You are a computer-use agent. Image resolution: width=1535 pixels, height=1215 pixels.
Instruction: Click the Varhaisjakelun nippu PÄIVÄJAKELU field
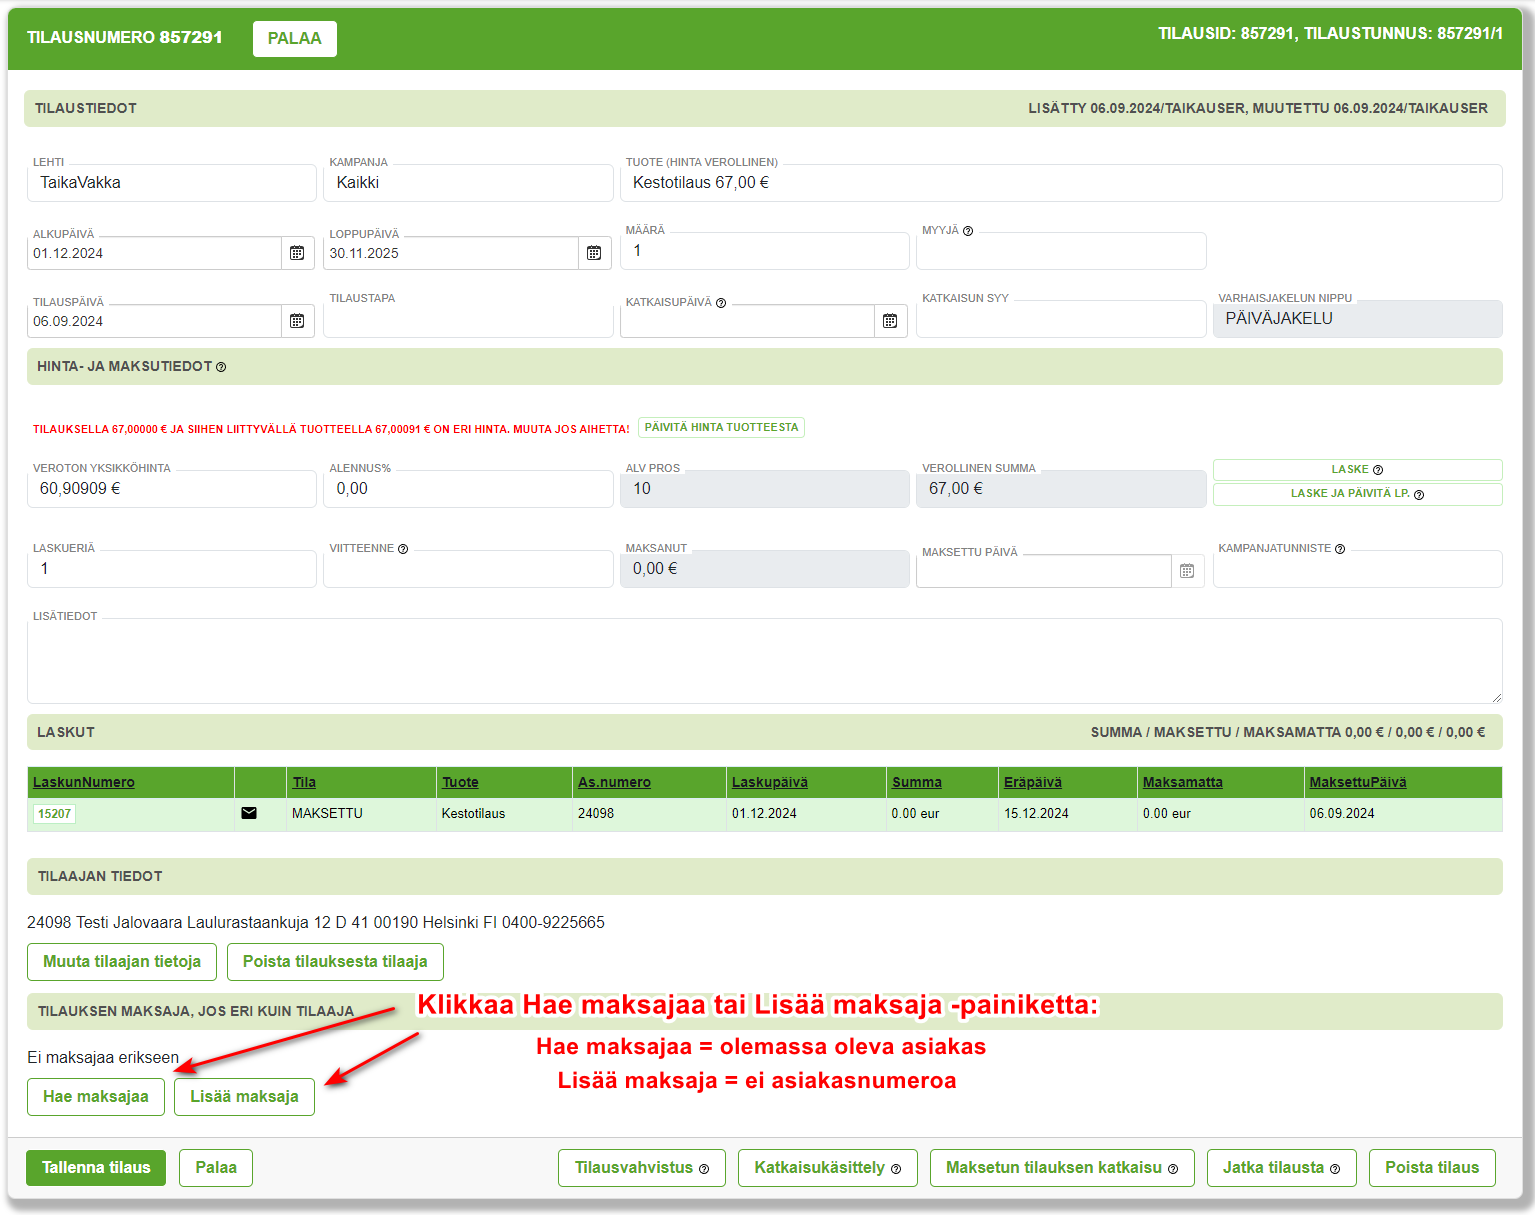(x=1357, y=319)
